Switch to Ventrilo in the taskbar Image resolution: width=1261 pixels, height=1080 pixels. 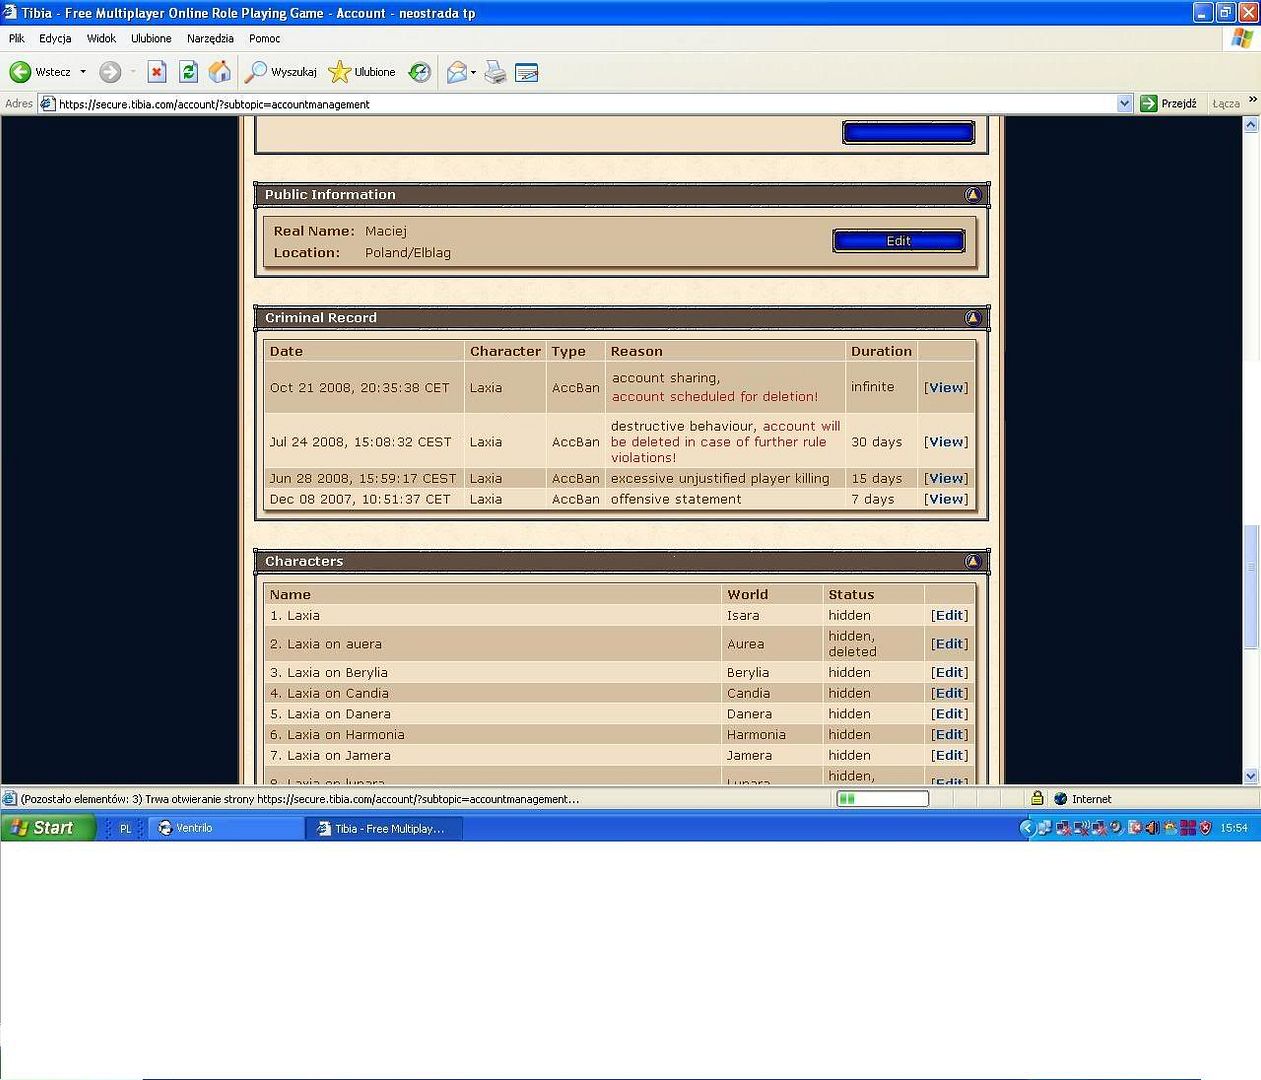click(227, 828)
